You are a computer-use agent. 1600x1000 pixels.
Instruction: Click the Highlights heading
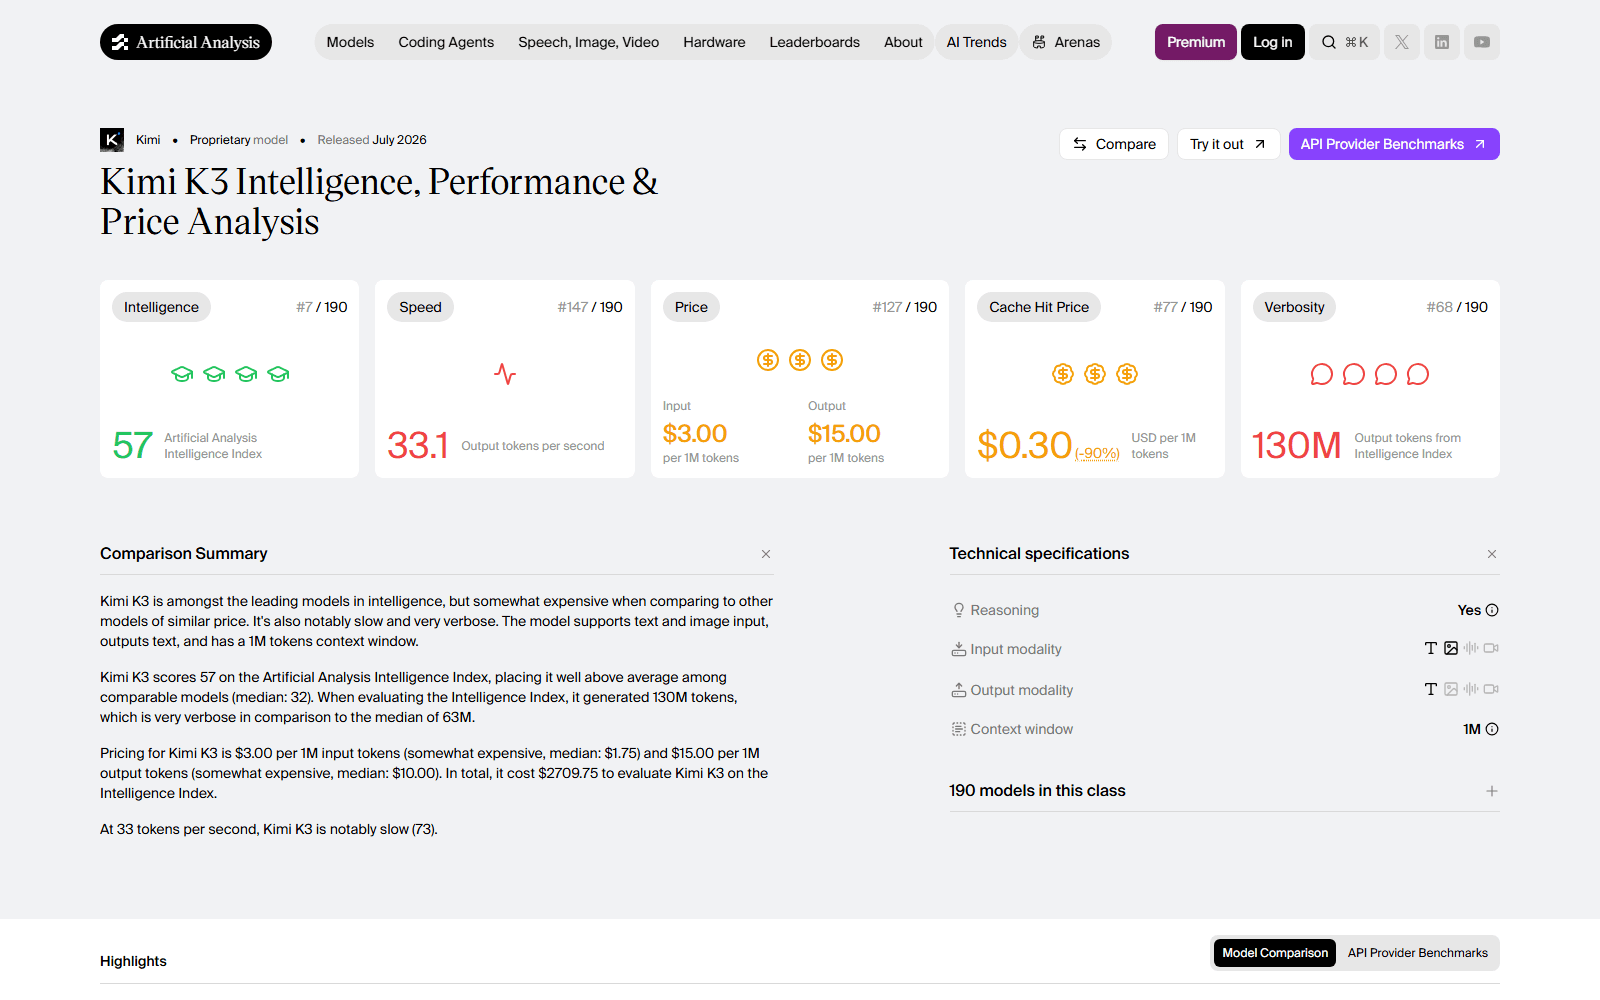133,961
